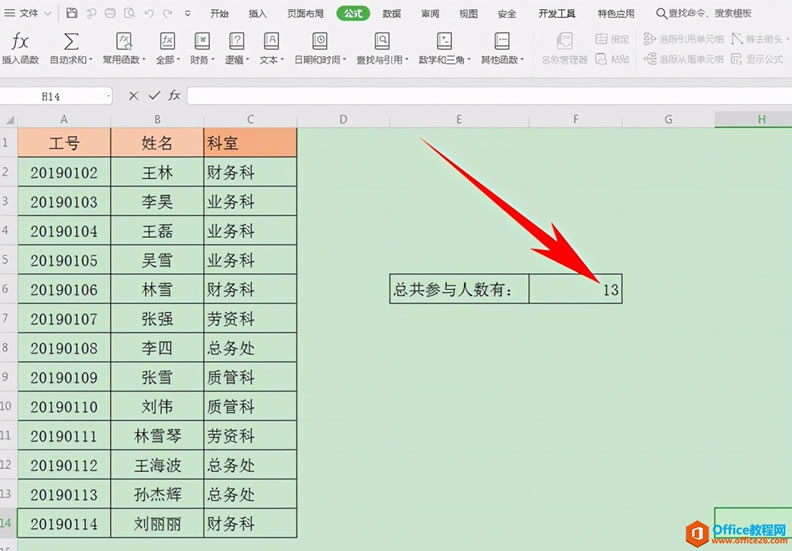Image resolution: width=792 pixels, height=551 pixels.
Task: Click the name cell 王海波
Action: [x=157, y=465]
